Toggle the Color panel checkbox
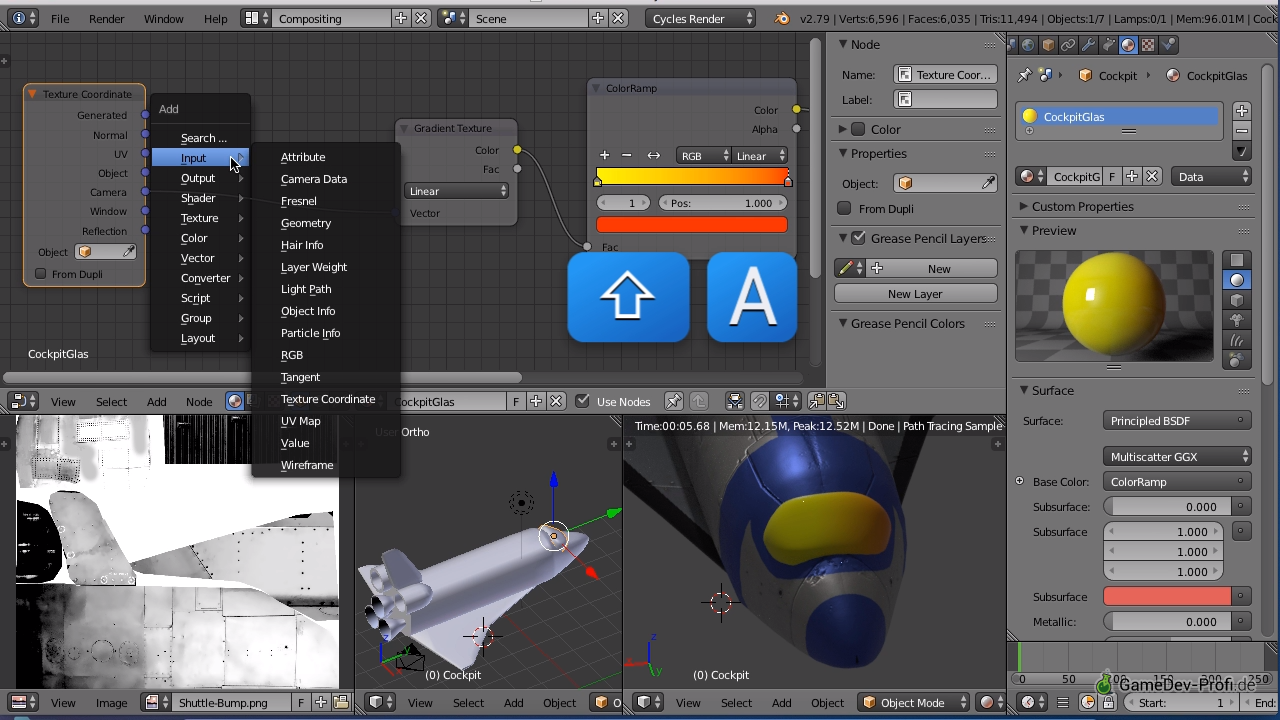The height and width of the screenshot is (720, 1280). coord(858,129)
